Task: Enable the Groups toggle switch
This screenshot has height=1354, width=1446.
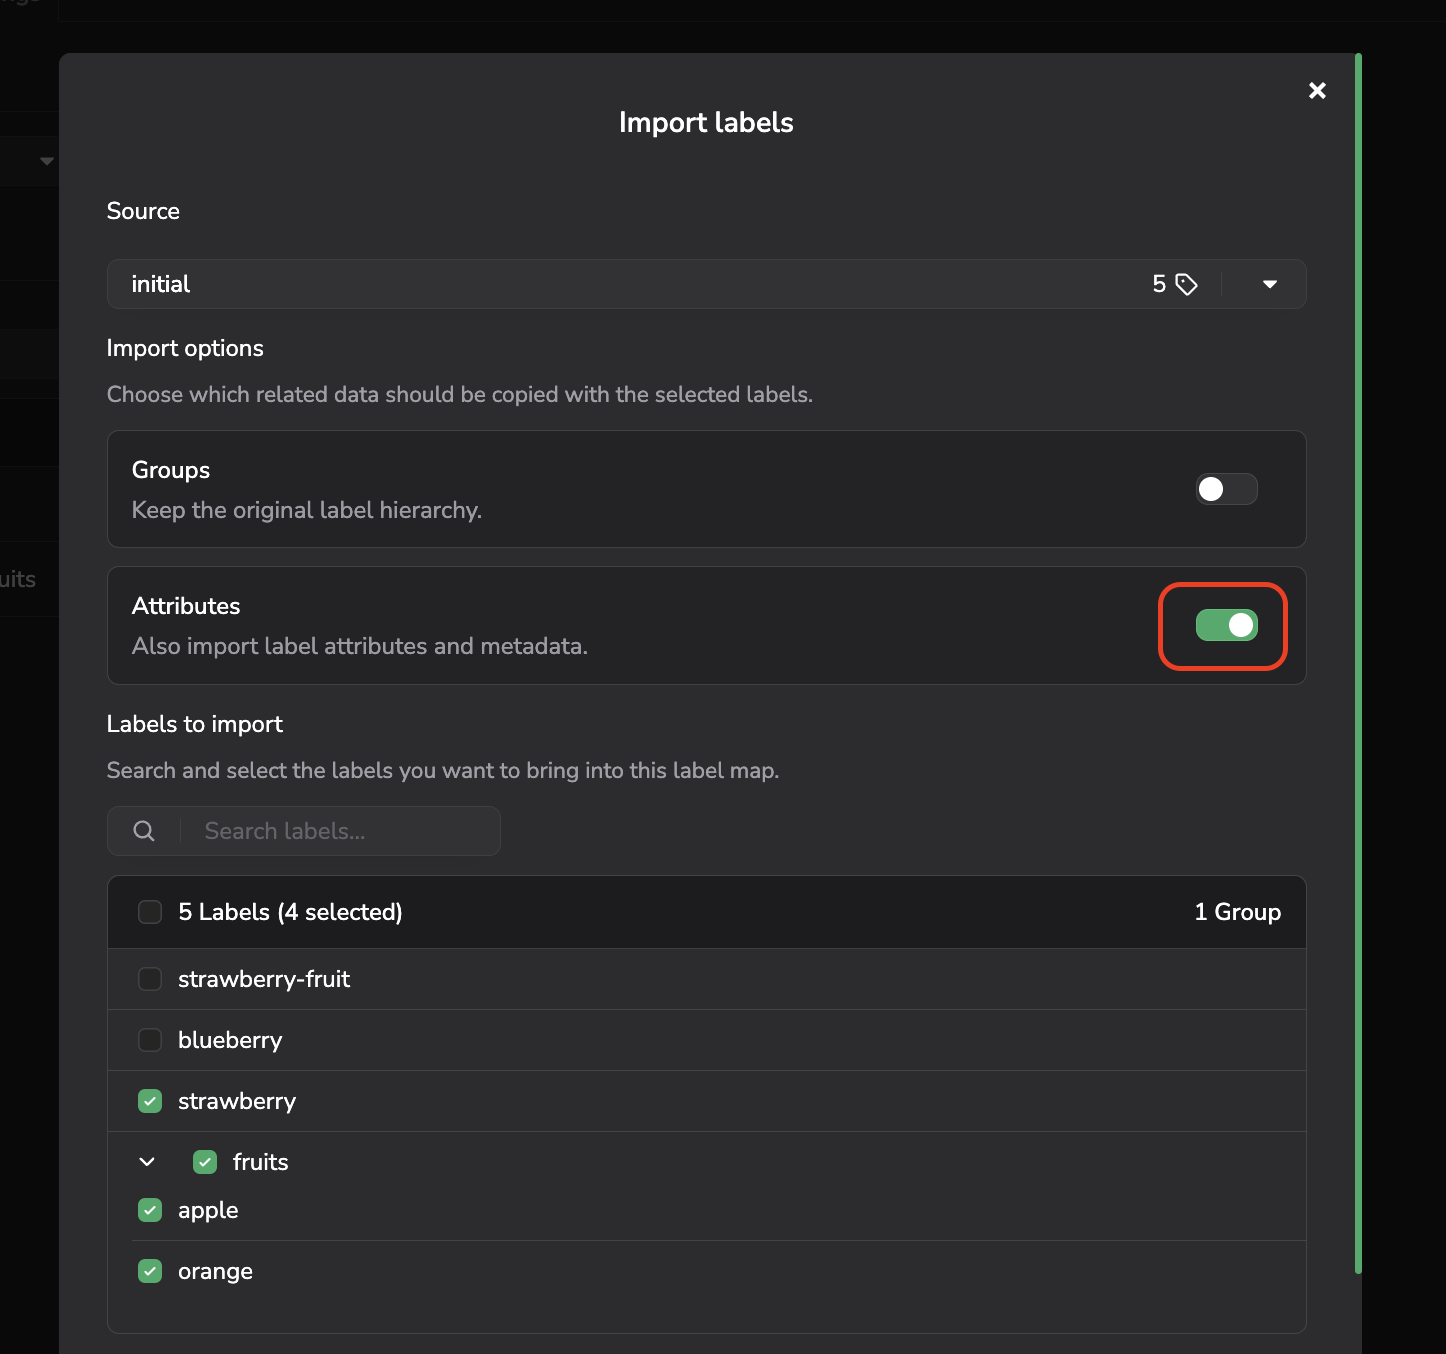Action: 1226,489
